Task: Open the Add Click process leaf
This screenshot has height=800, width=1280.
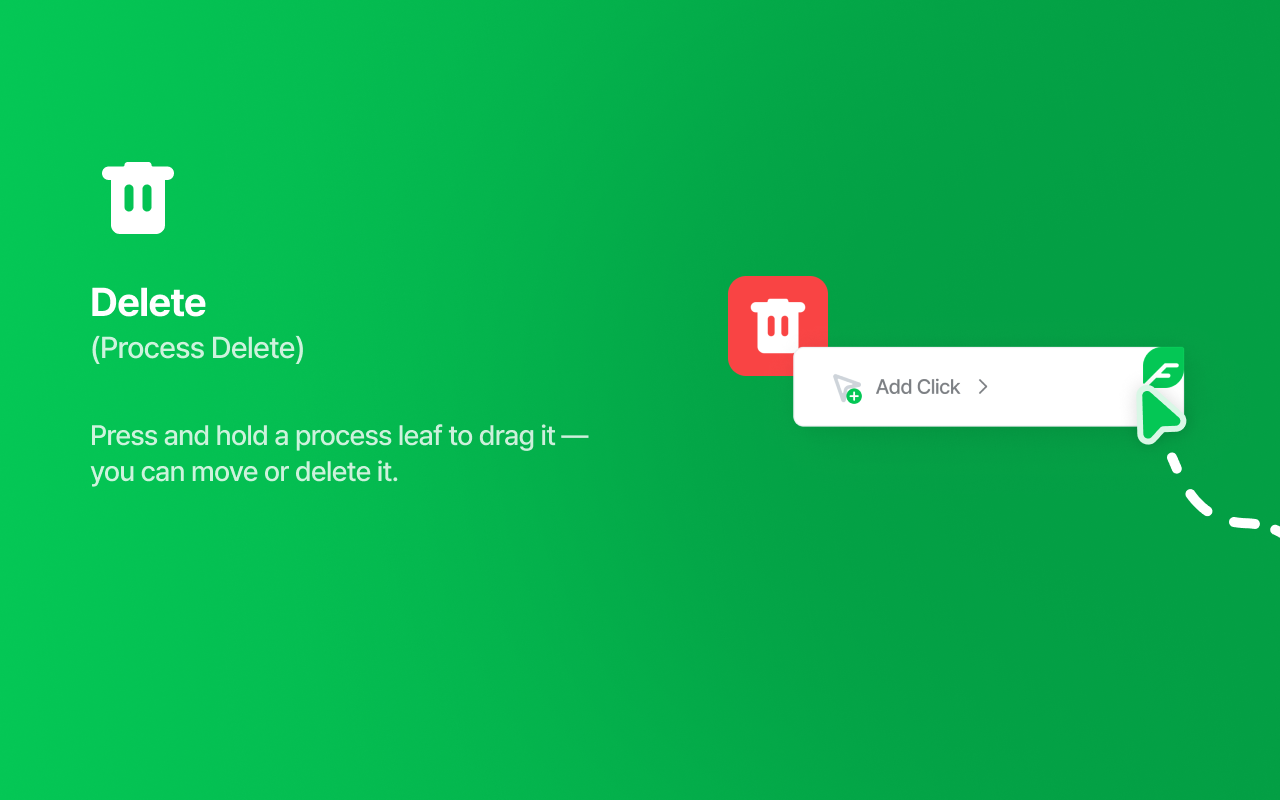Action: pos(988,387)
